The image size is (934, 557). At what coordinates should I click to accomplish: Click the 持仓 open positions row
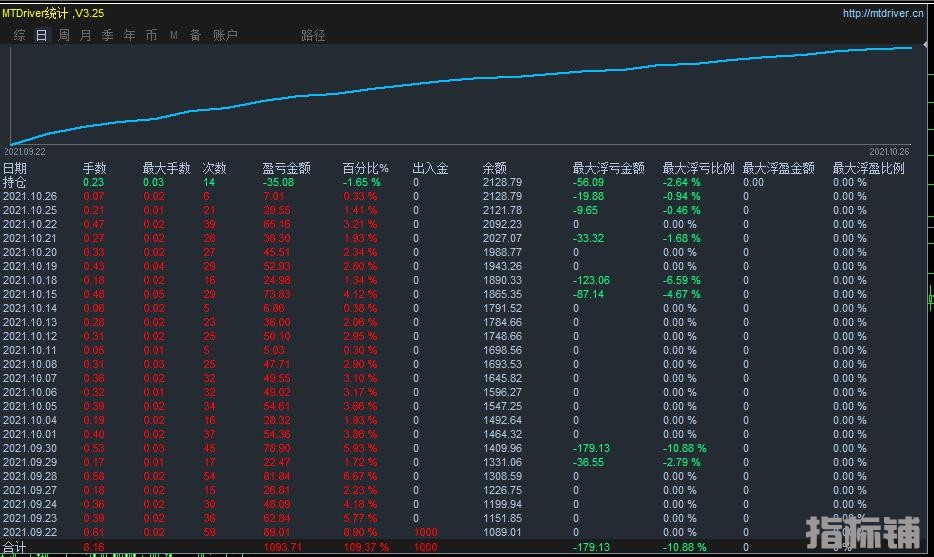coord(14,183)
